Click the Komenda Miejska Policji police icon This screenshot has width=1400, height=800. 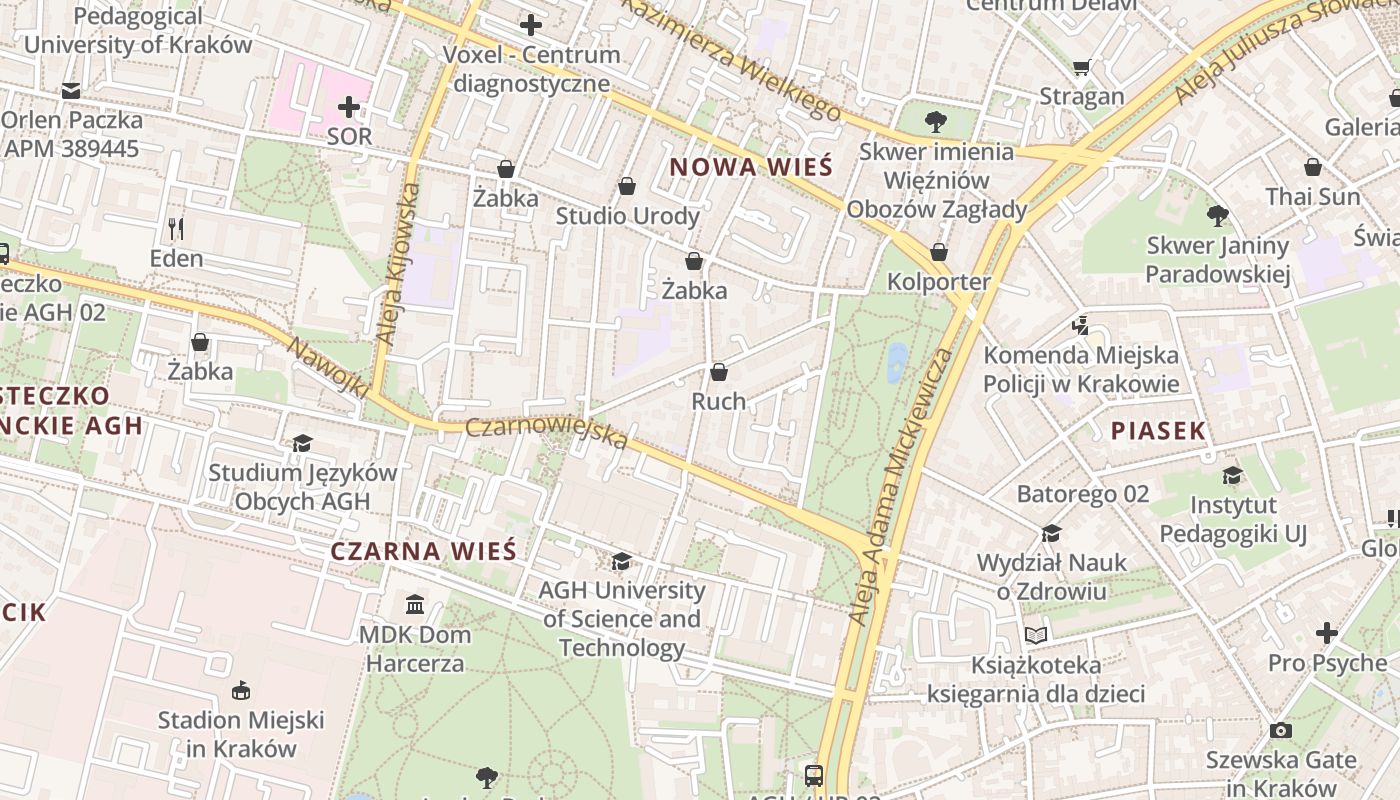(1080, 325)
